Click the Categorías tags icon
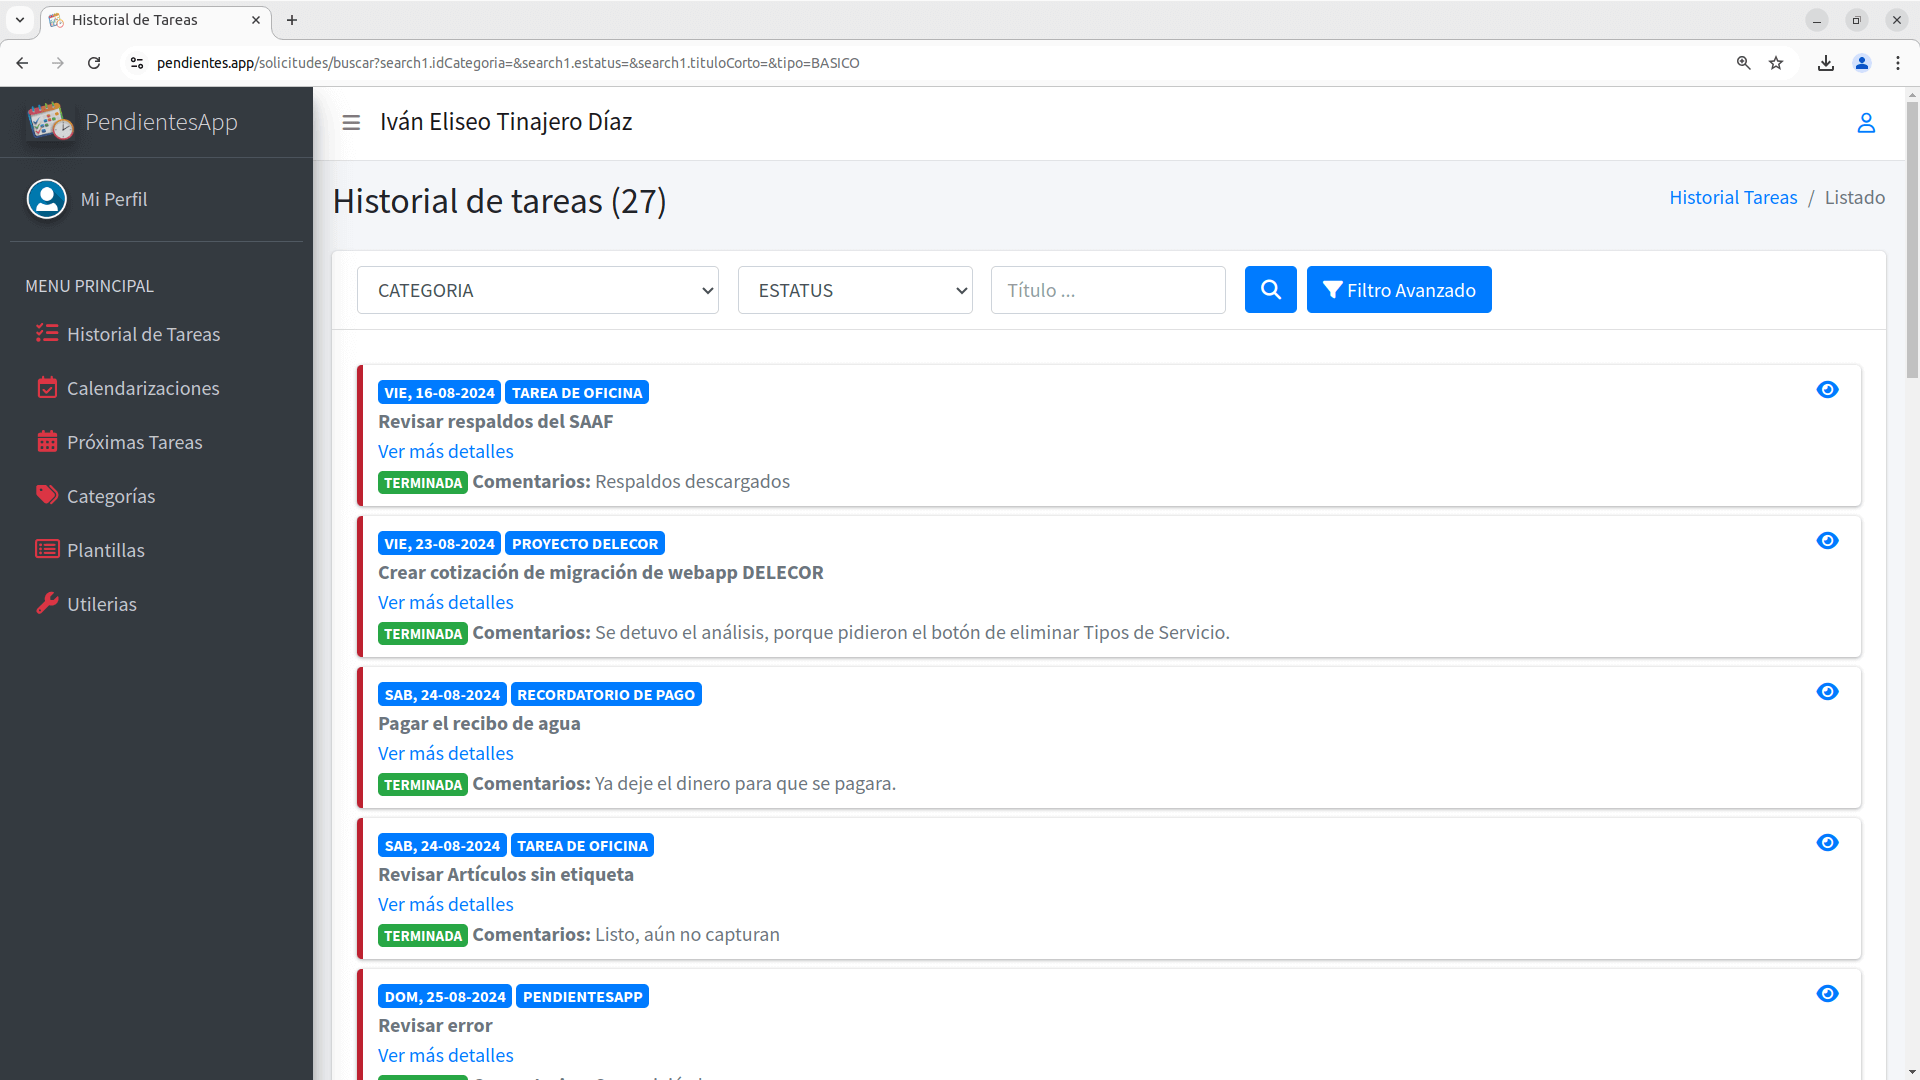Viewport: 1920px width, 1080px height. pyautogui.click(x=47, y=495)
